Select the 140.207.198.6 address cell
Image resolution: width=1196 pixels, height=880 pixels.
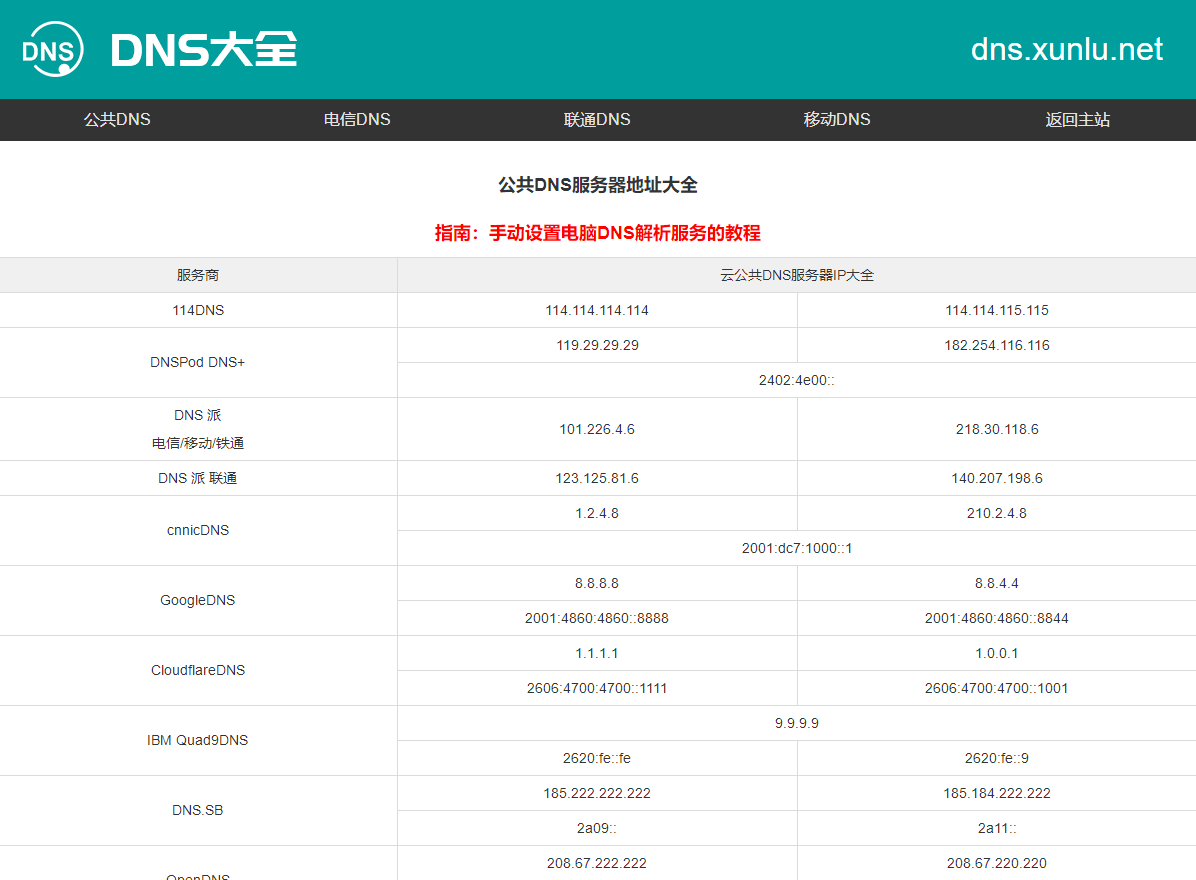click(996, 478)
